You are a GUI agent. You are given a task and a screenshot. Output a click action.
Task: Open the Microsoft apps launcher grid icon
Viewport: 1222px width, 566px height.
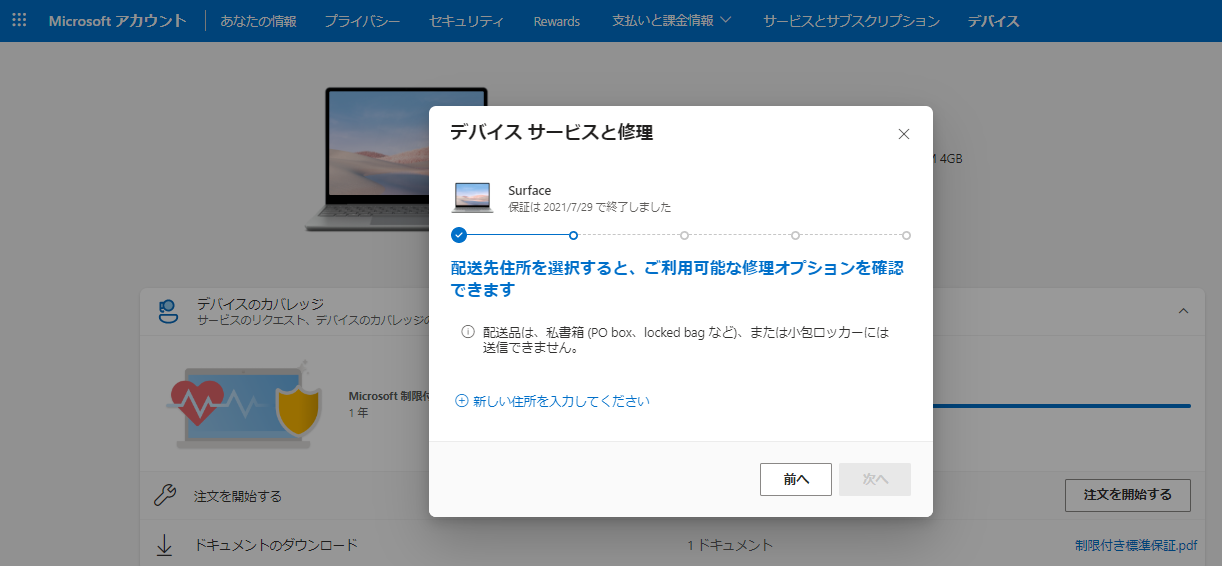pyautogui.click(x=19, y=20)
